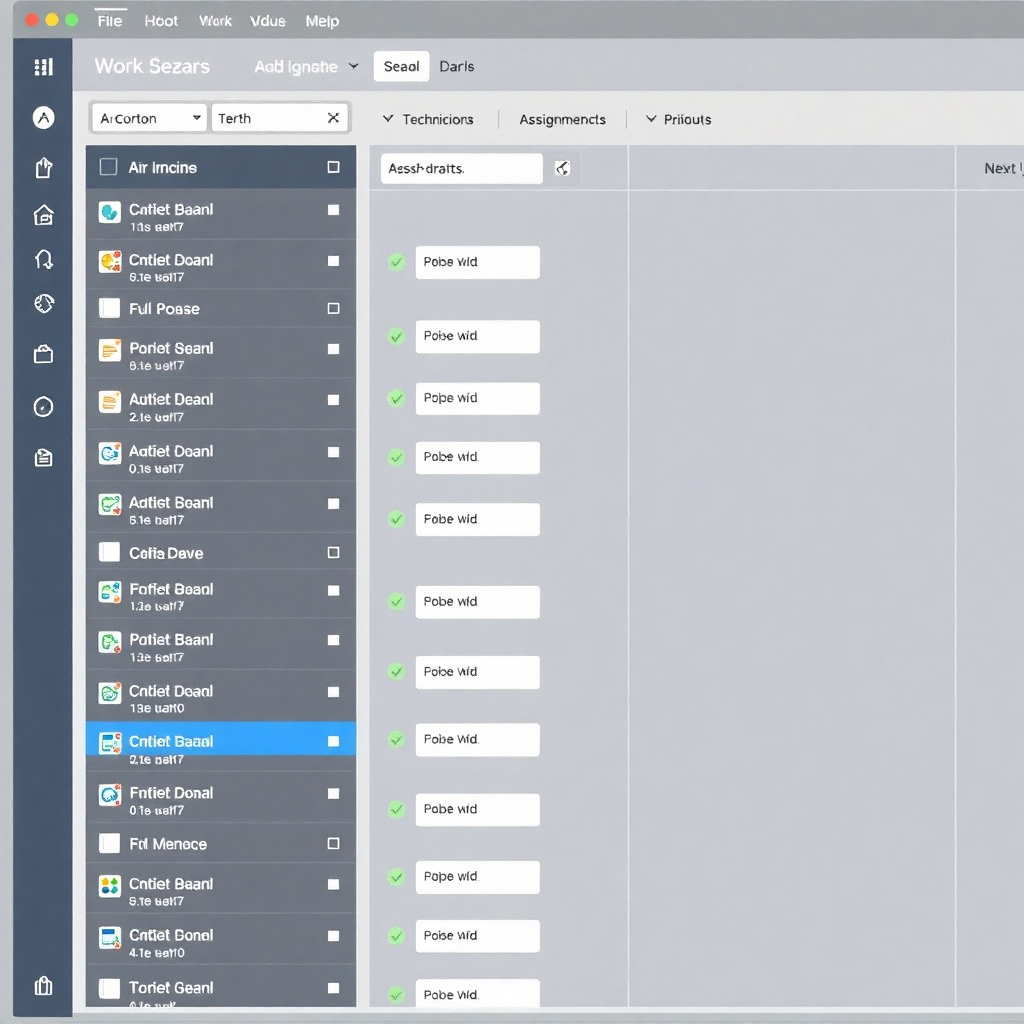Toggle the Fntiet Donal row checkbox
Image resolution: width=1024 pixels, height=1024 pixels.
pos(333,793)
